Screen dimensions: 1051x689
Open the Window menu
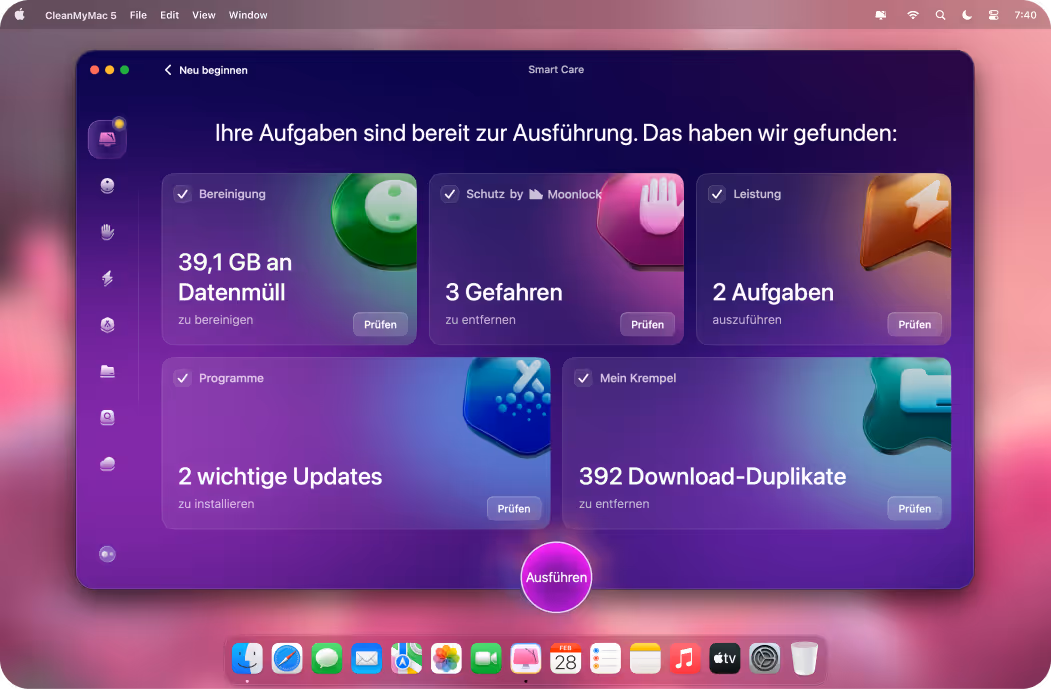pos(248,15)
